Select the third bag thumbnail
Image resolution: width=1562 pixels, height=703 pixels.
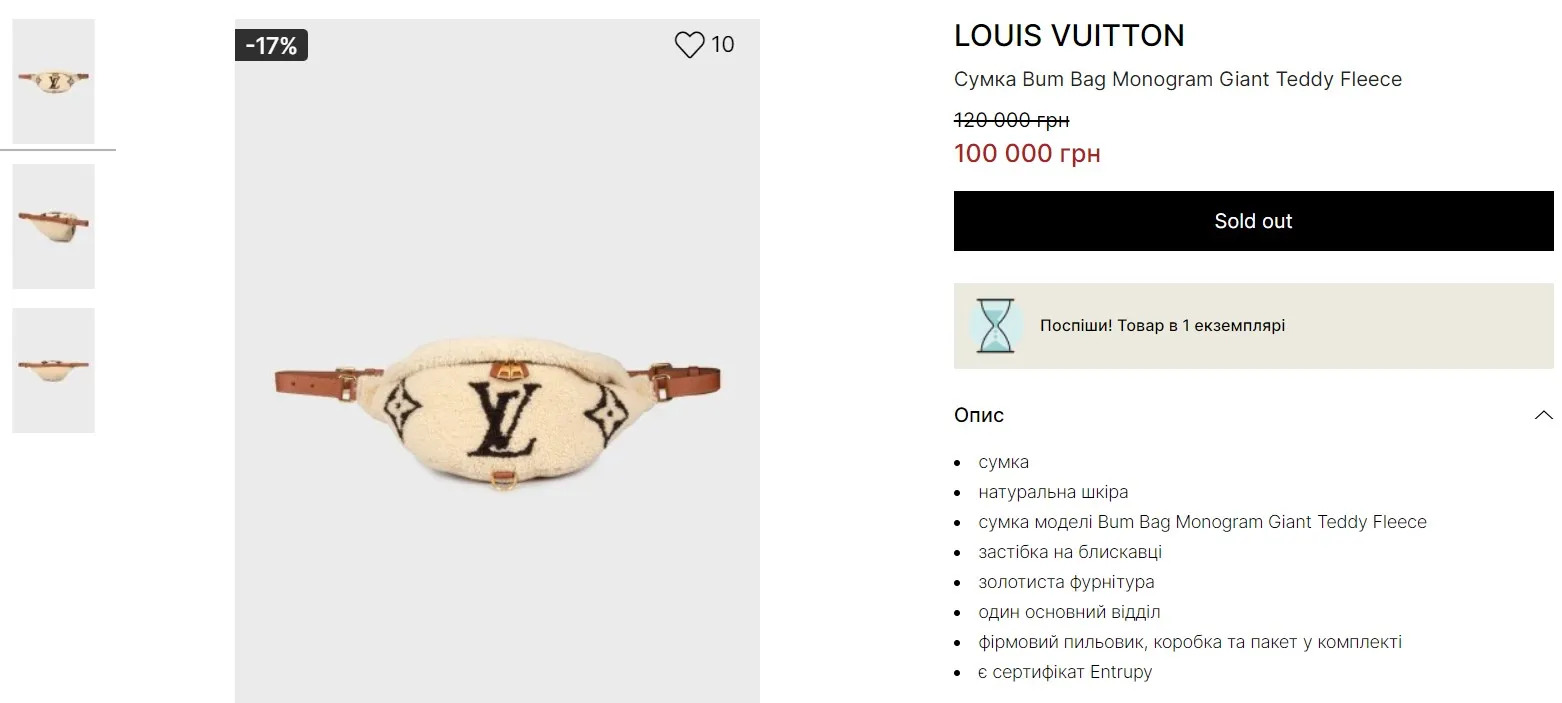54,370
